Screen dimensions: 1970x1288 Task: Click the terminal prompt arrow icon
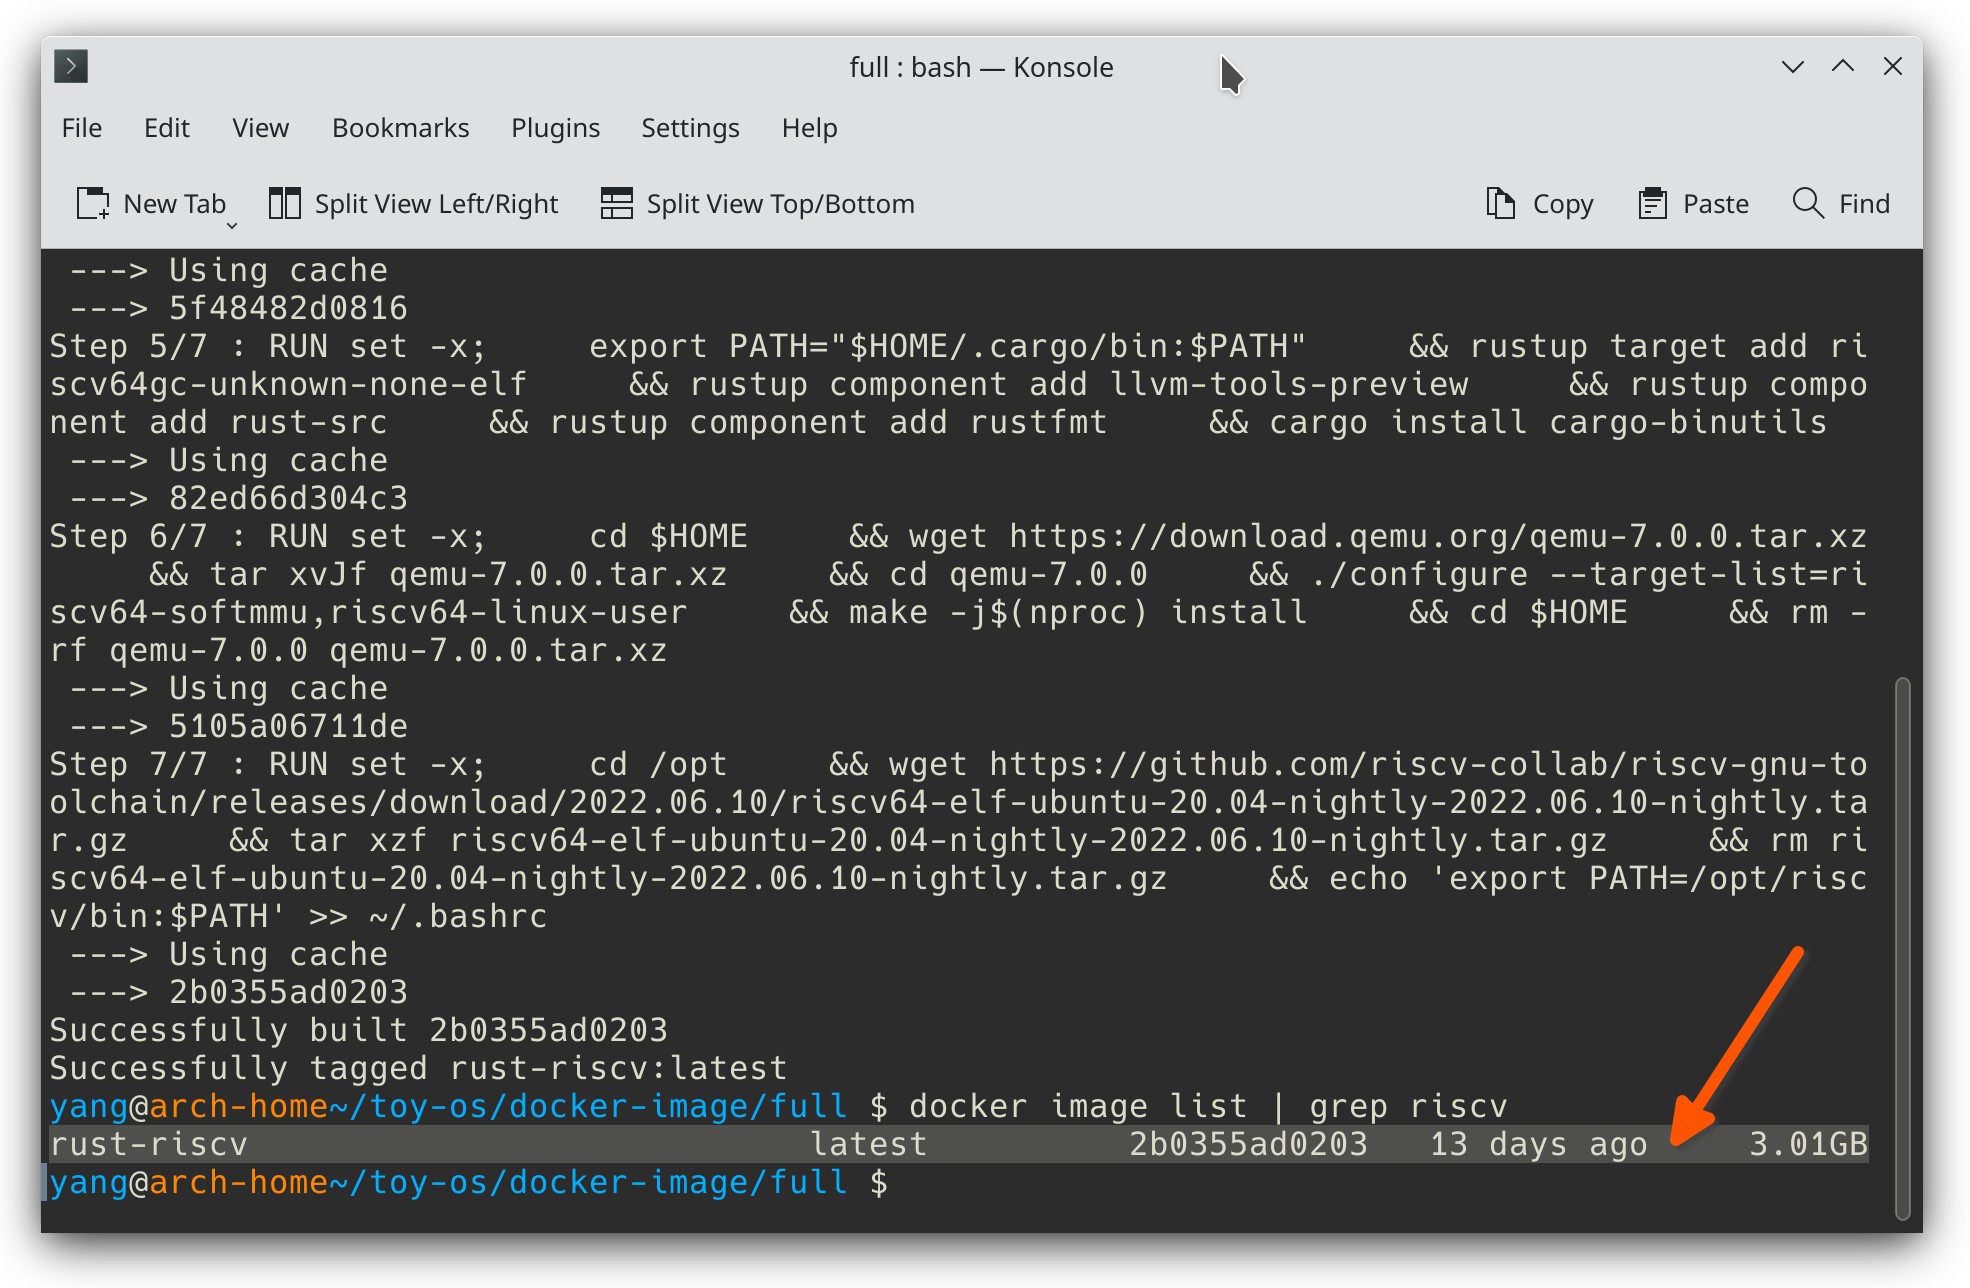pos(70,66)
